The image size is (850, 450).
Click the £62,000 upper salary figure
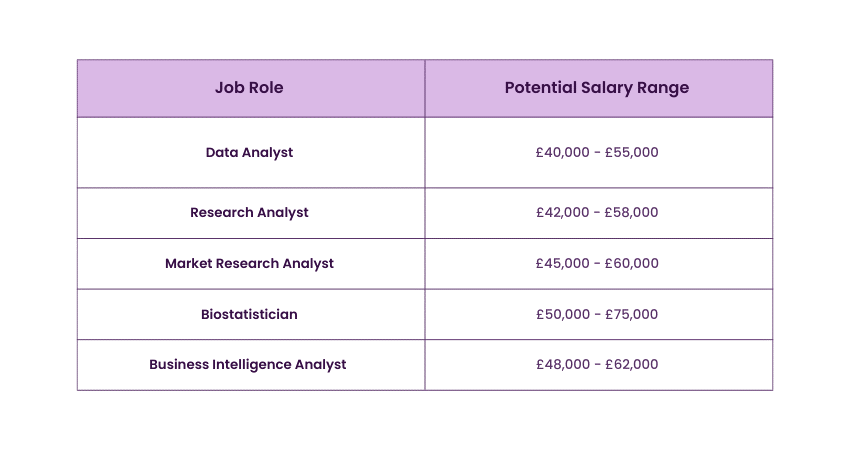click(x=632, y=365)
